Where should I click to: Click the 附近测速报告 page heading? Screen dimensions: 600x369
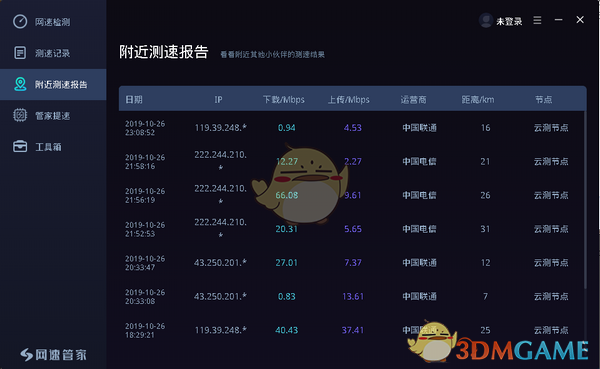pyautogui.click(x=164, y=52)
